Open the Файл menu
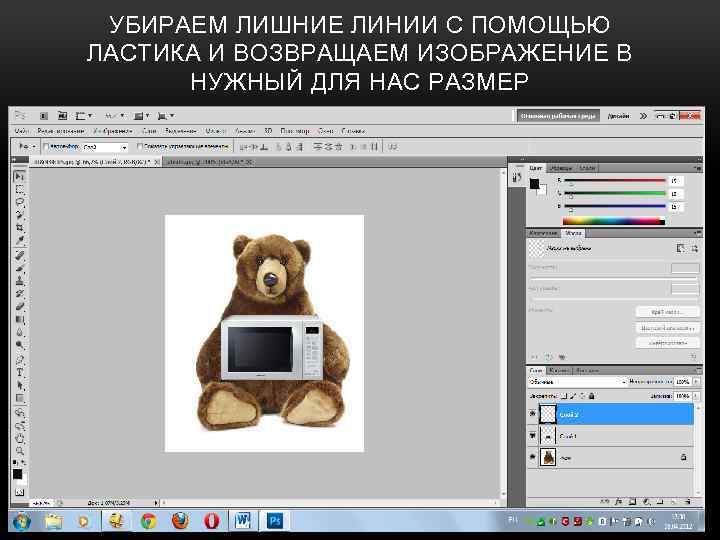The width and height of the screenshot is (720, 540). tap(21, 131)
